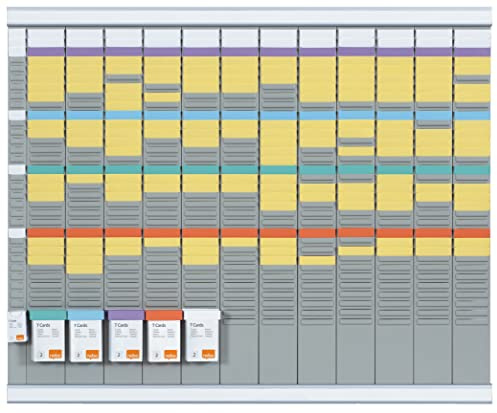Click the white row label beside the purple band
Image resolution: width=497 pixels, height=413 pixels.
click(17, 51)
